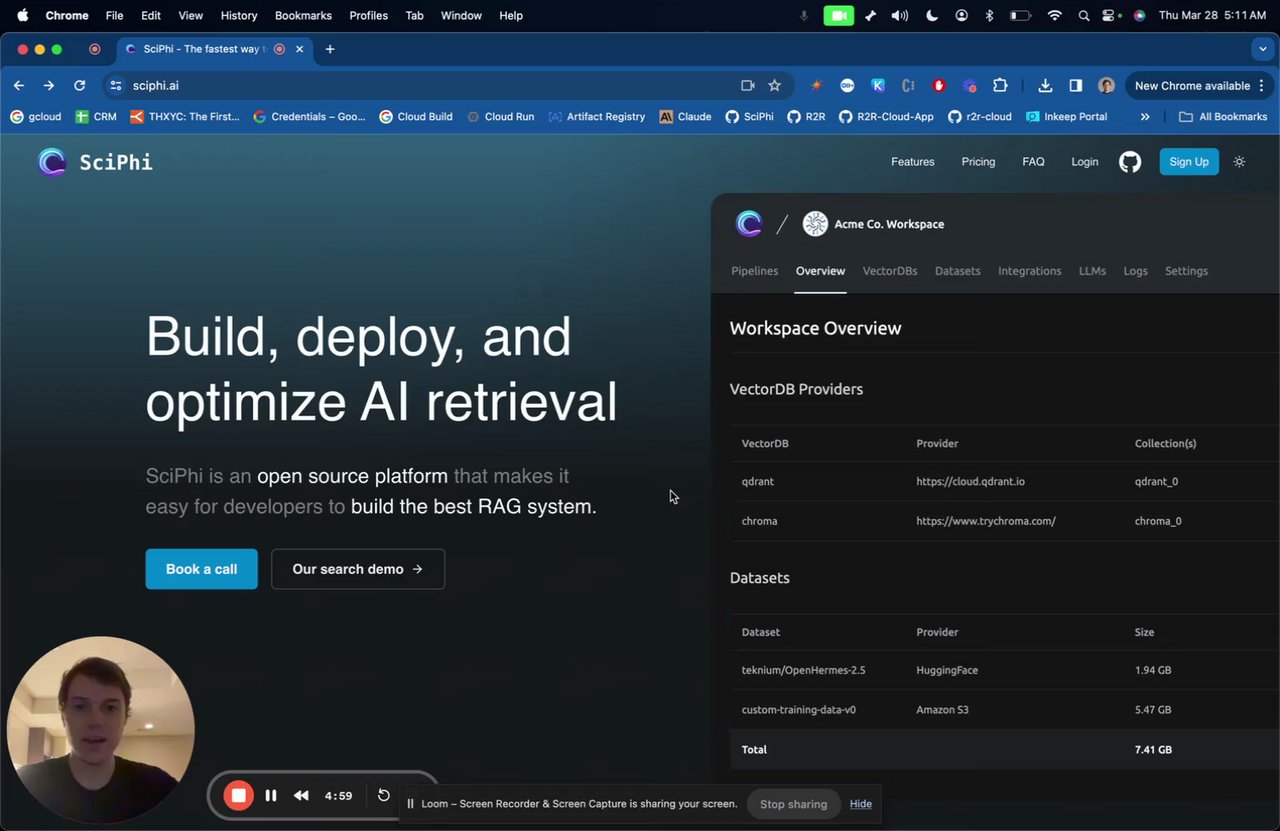1280x831 pixels.
Task: Click the red hand extension icon
Action: pos(939,86)
